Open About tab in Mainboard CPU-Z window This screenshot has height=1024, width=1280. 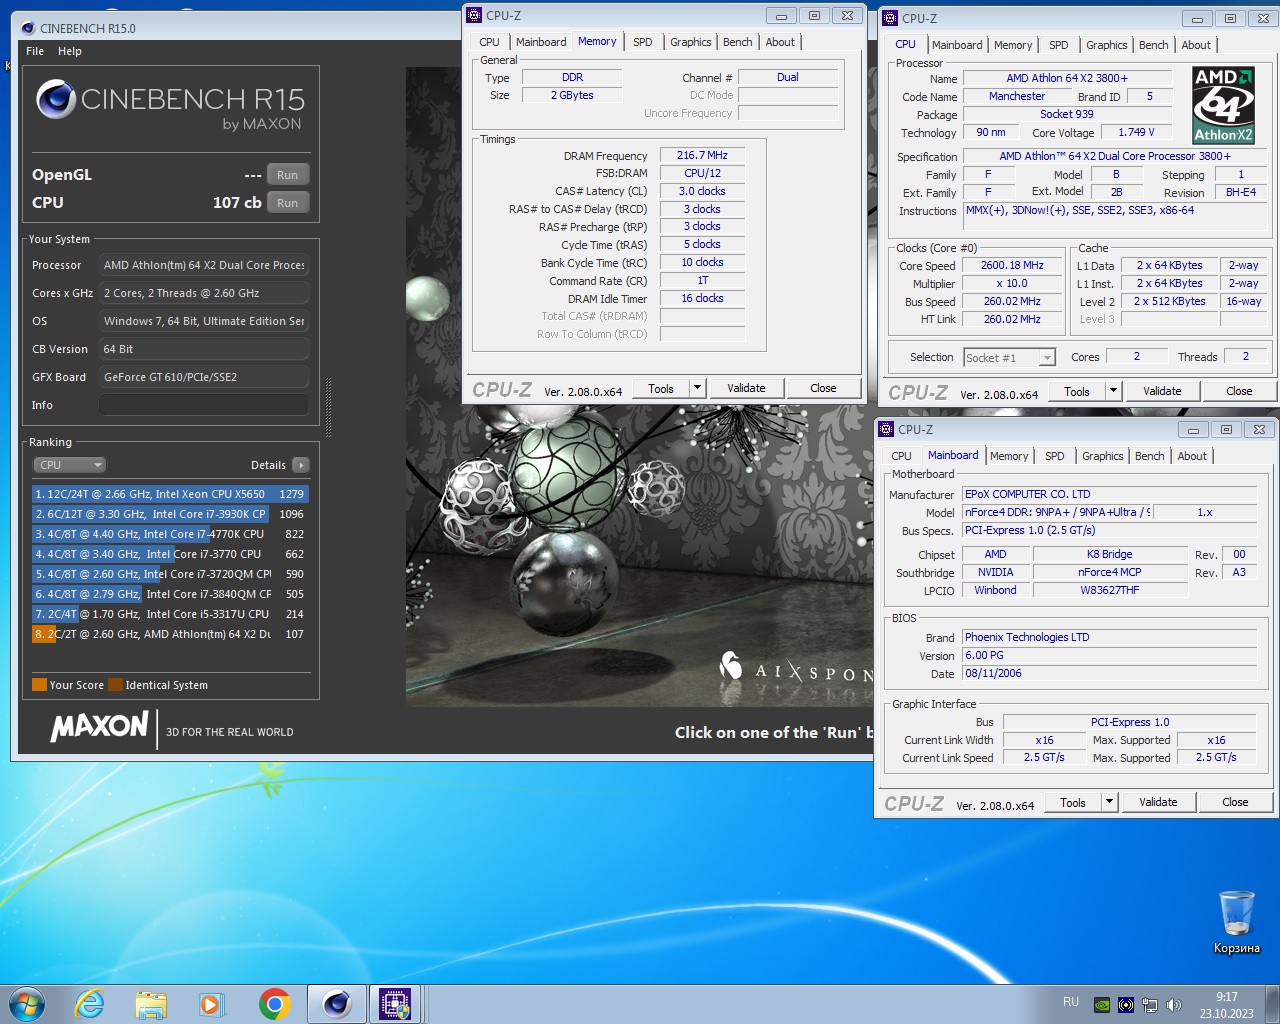pos(1192,456)
